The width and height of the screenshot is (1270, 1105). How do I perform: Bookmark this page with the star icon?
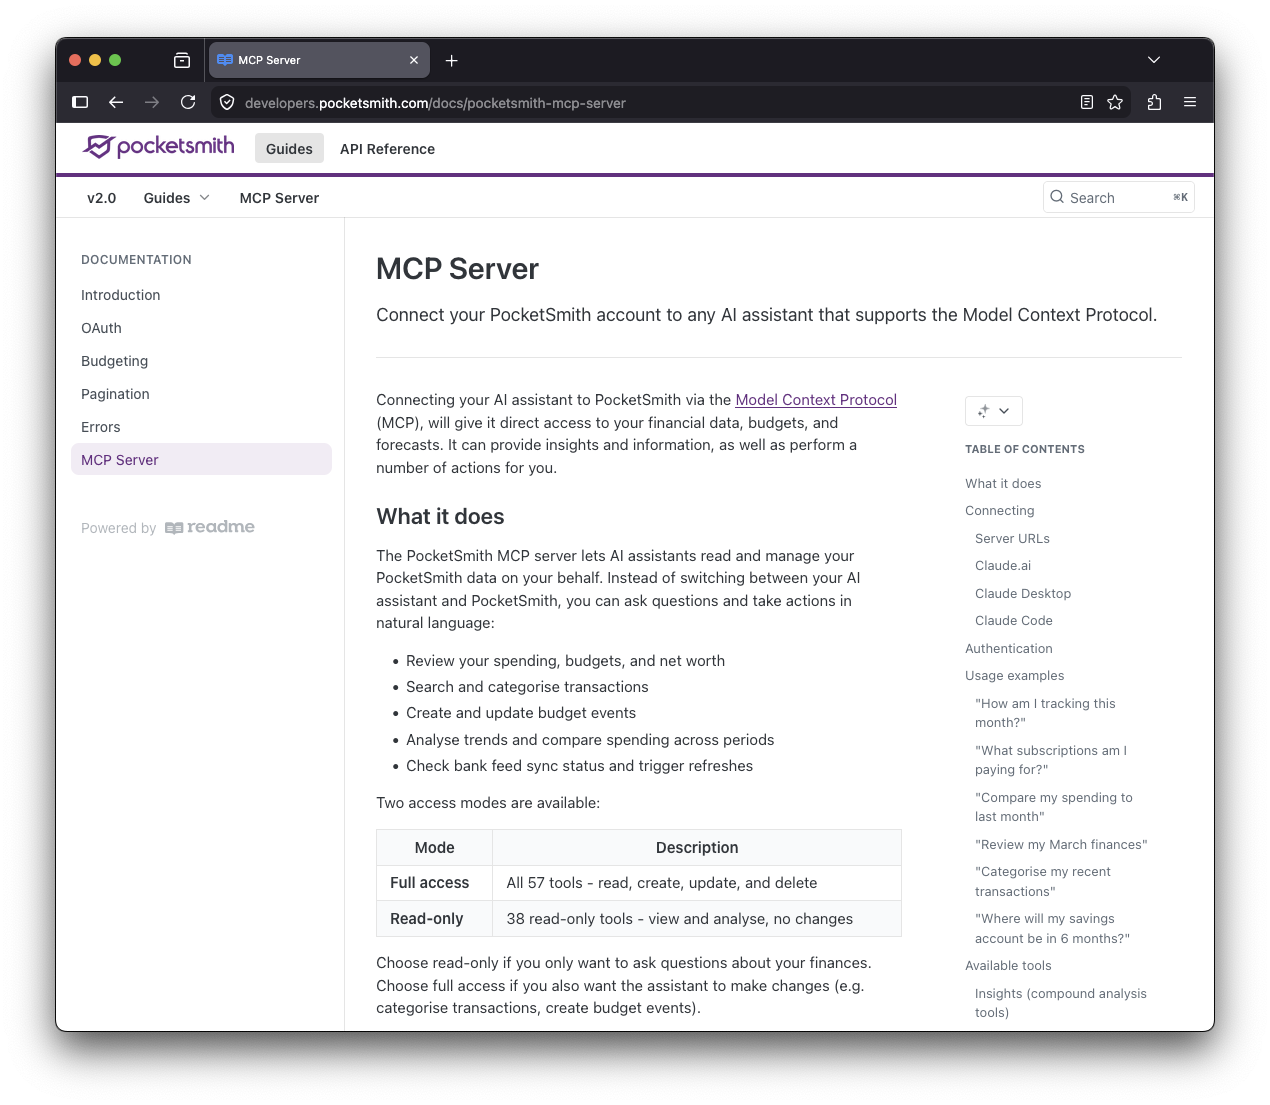1115,102
